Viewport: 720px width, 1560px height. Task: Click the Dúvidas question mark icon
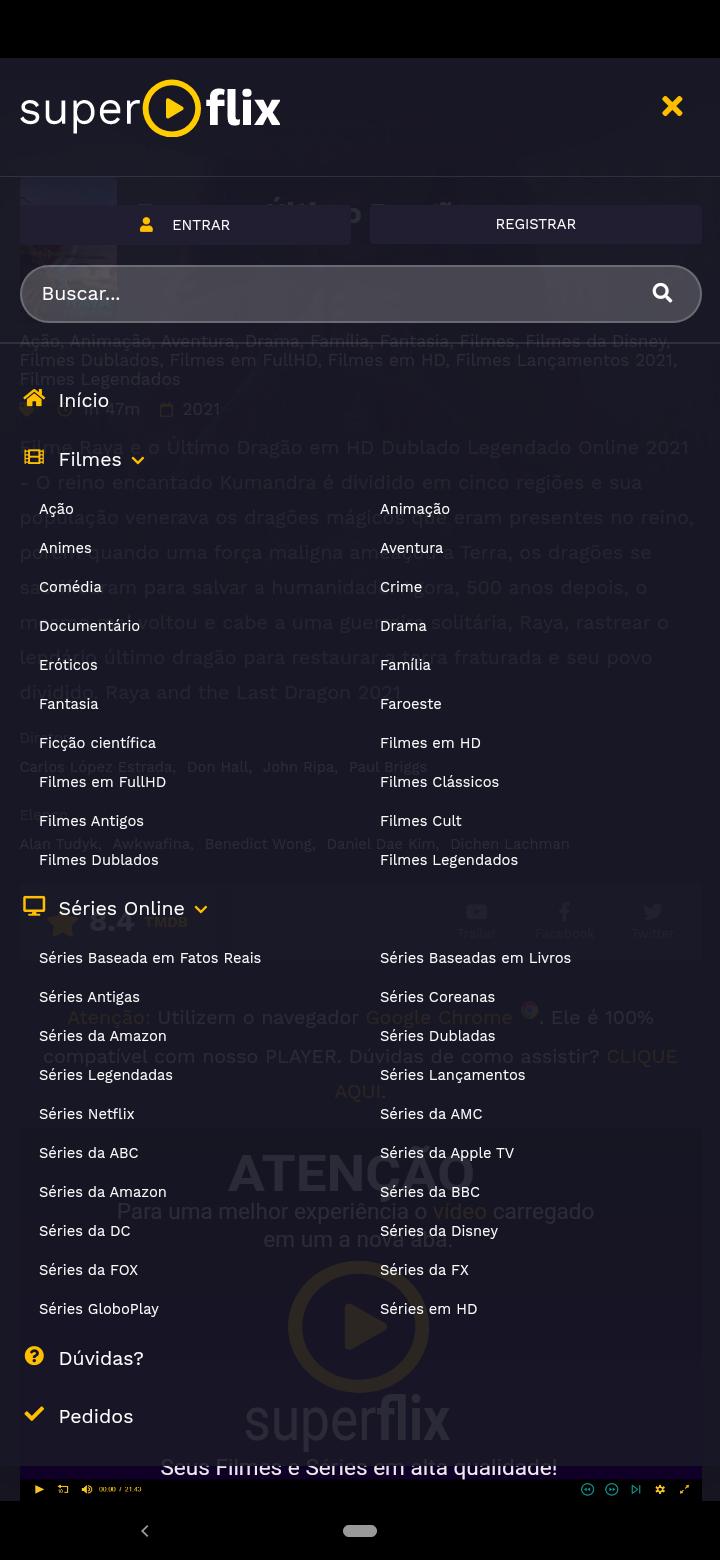pyautogui.click(x=34, y=1356)
